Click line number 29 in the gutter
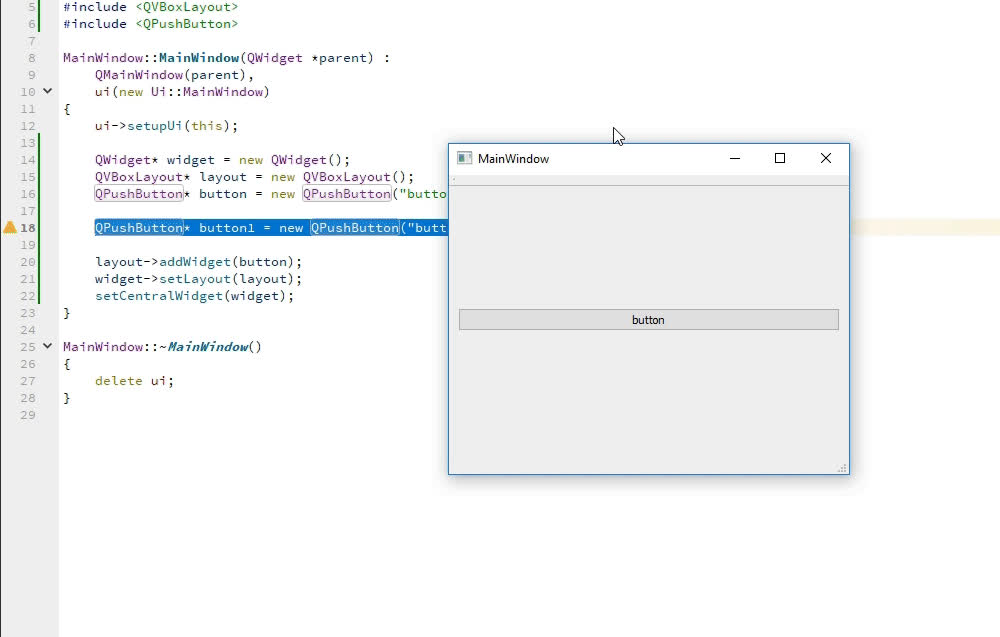Viewport: 1000px width, 637px height. click(28, 414)
